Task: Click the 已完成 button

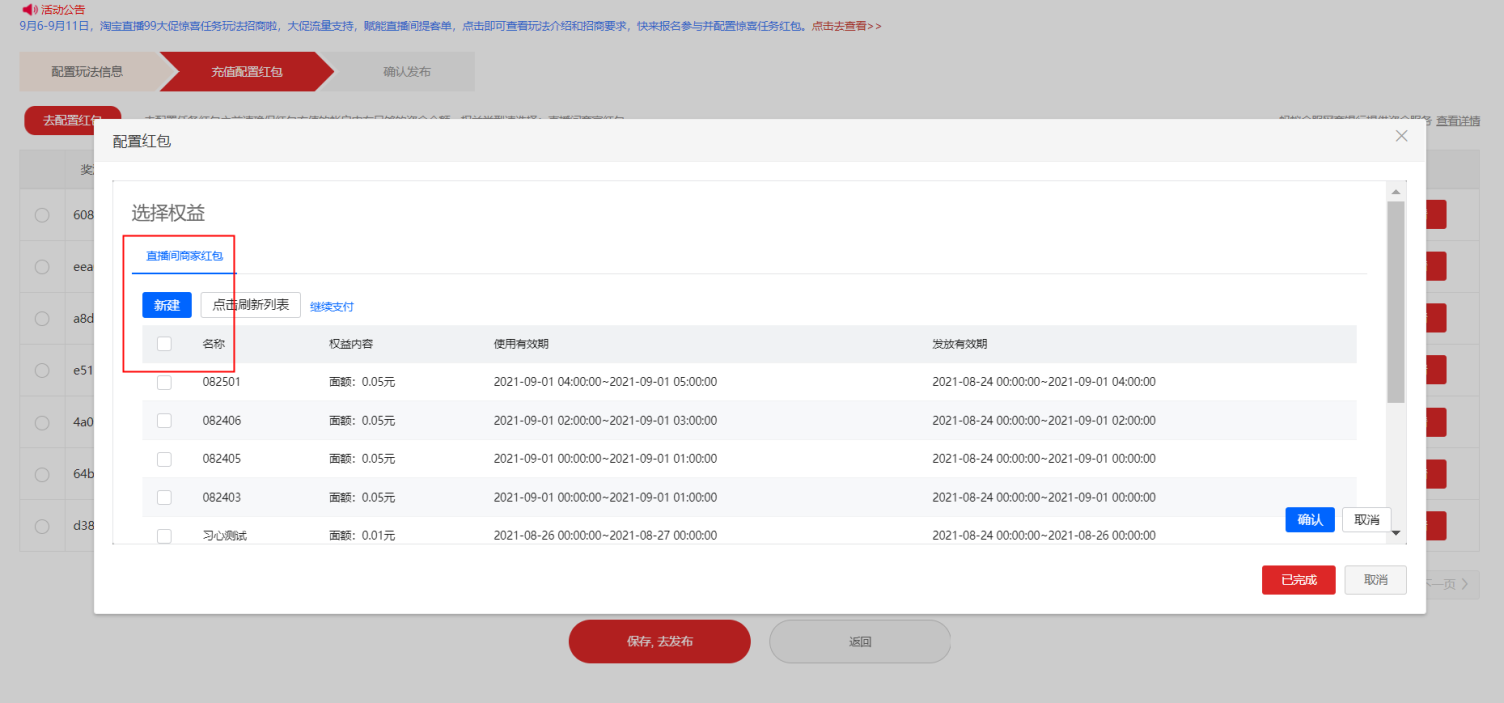Action: [1298, 579]
